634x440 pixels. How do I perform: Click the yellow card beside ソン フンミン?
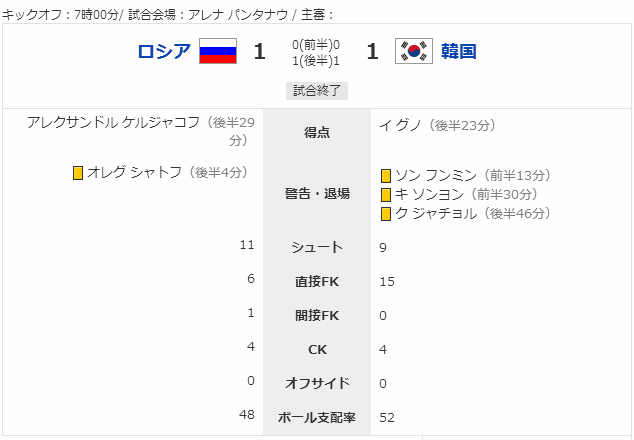386,176
